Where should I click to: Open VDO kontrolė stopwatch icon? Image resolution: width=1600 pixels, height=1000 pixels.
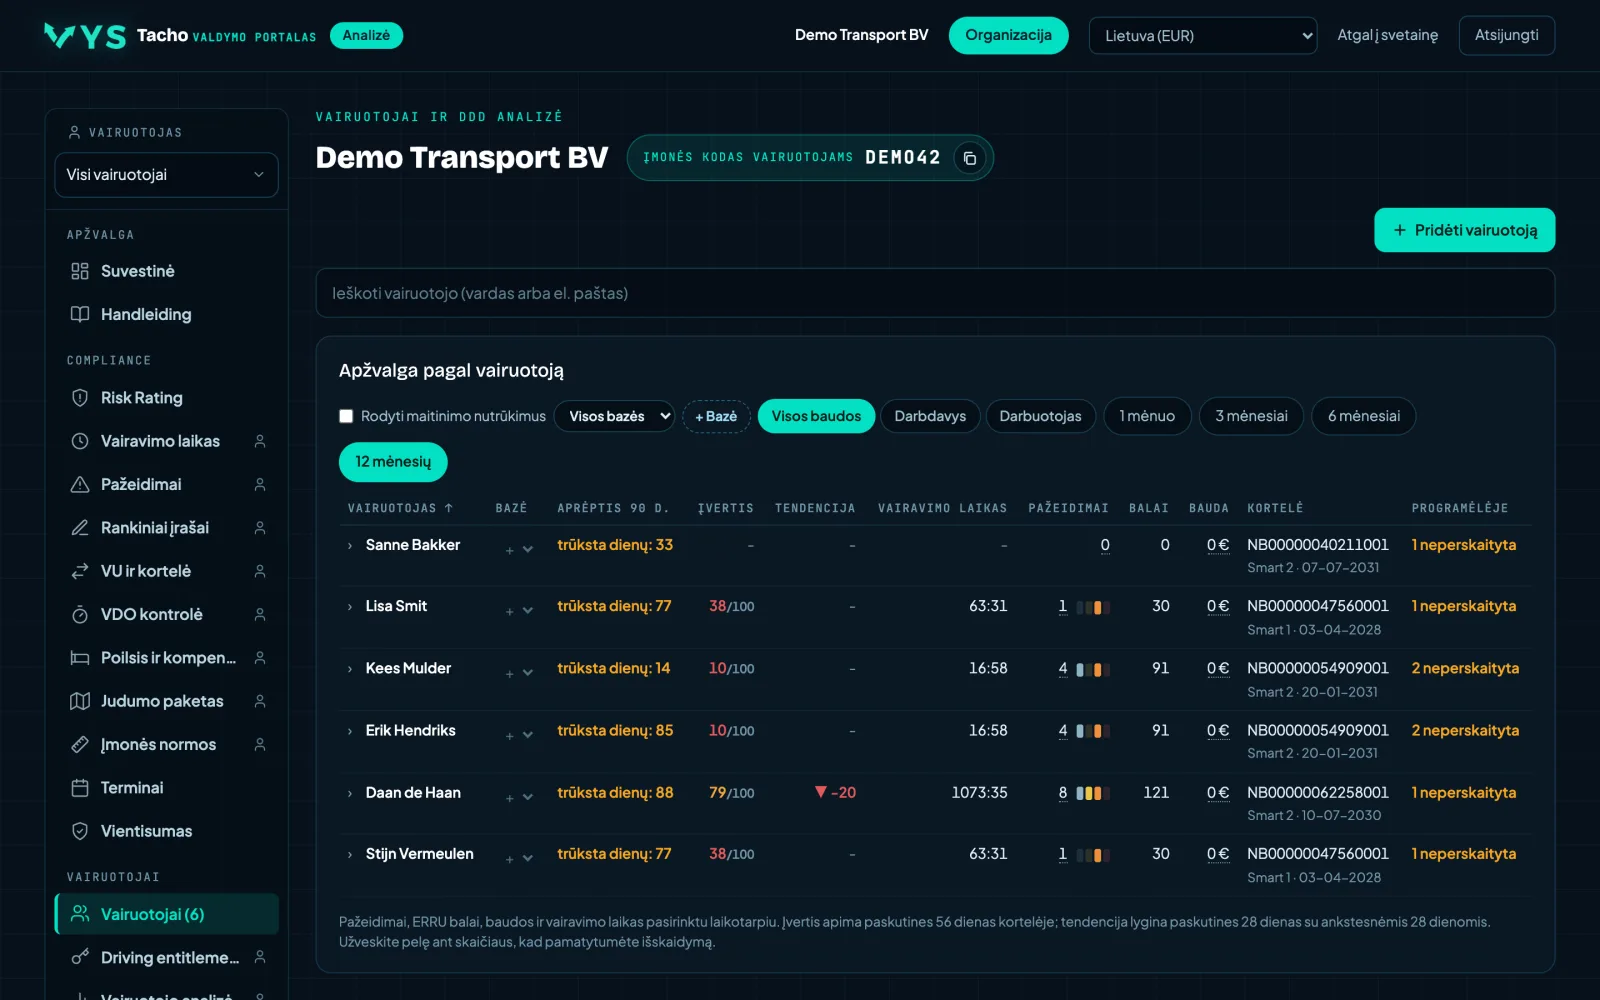[80, 614]
